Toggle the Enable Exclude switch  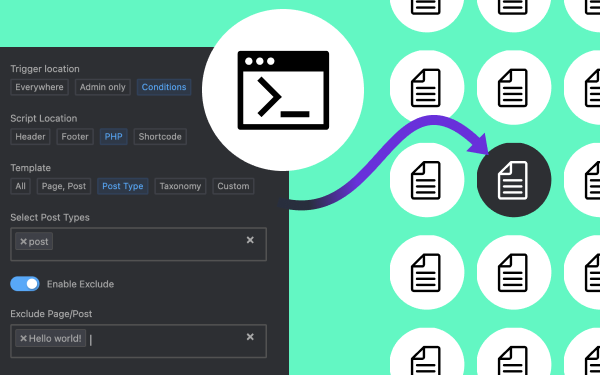25,284
